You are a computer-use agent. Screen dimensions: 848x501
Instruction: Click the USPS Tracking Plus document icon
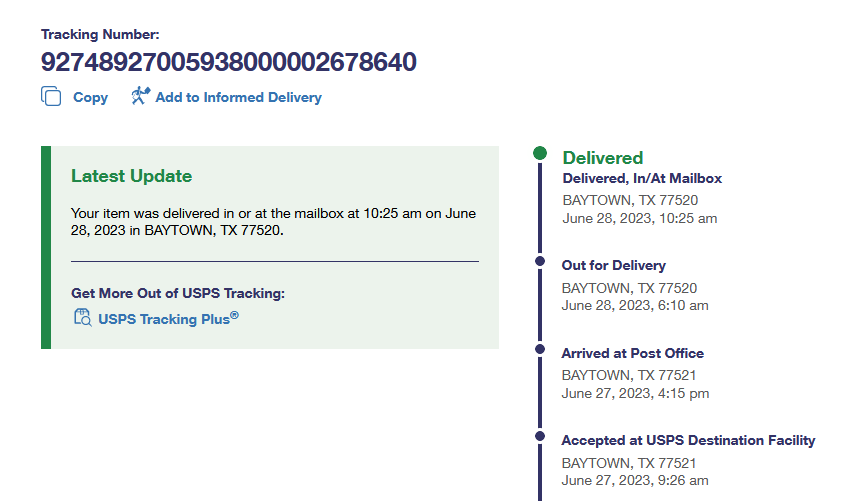pyautogui.click(x=82, y=318)
